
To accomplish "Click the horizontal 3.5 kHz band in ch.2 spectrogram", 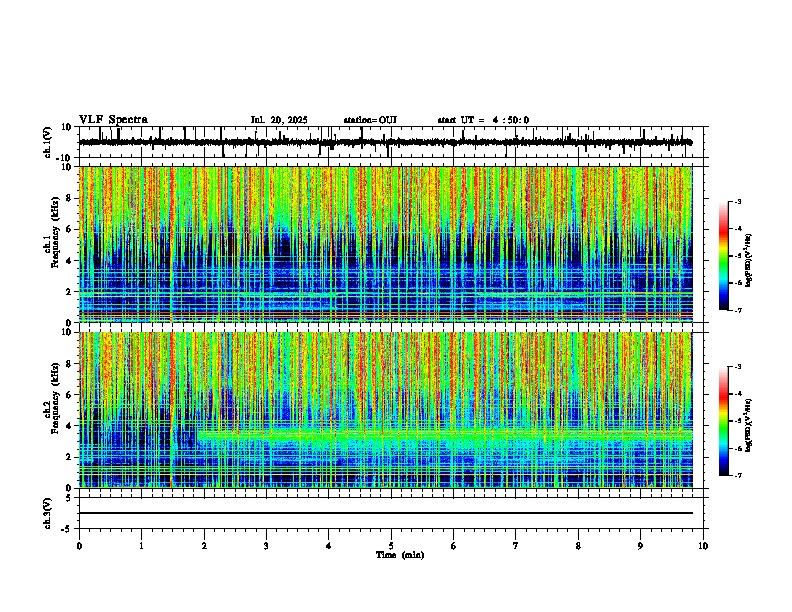I will coord(444,434).
